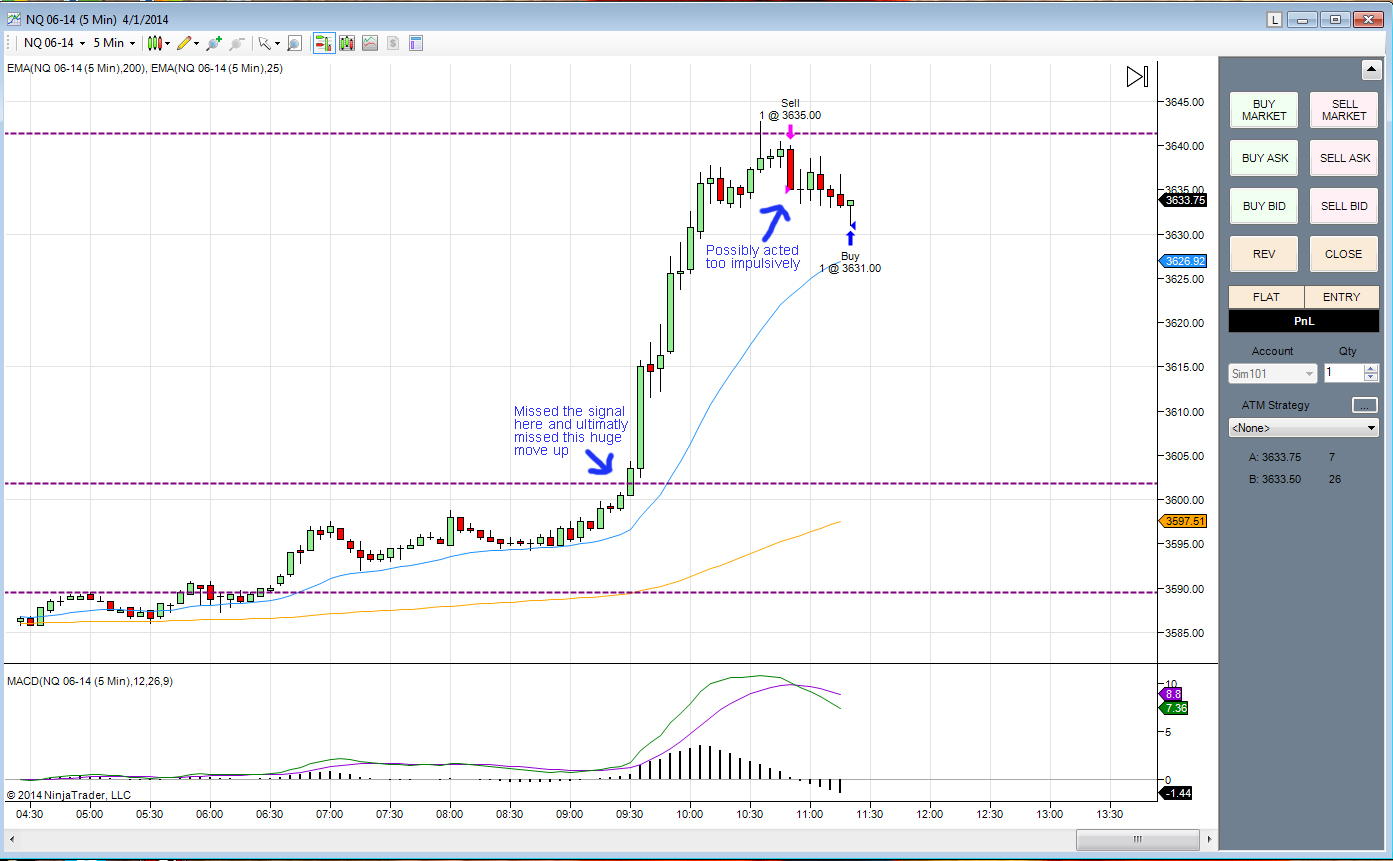Toggle the Chart Trader panel icon

[x=324, y=43]
